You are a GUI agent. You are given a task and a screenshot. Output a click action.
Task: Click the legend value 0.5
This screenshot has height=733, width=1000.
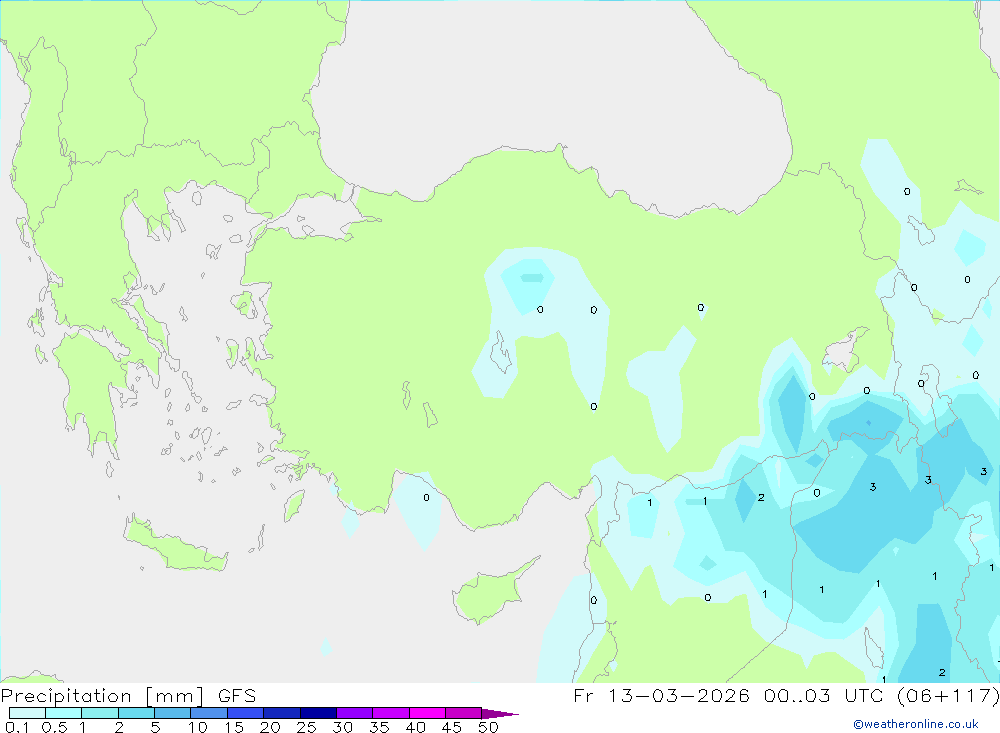coord(54,727)
